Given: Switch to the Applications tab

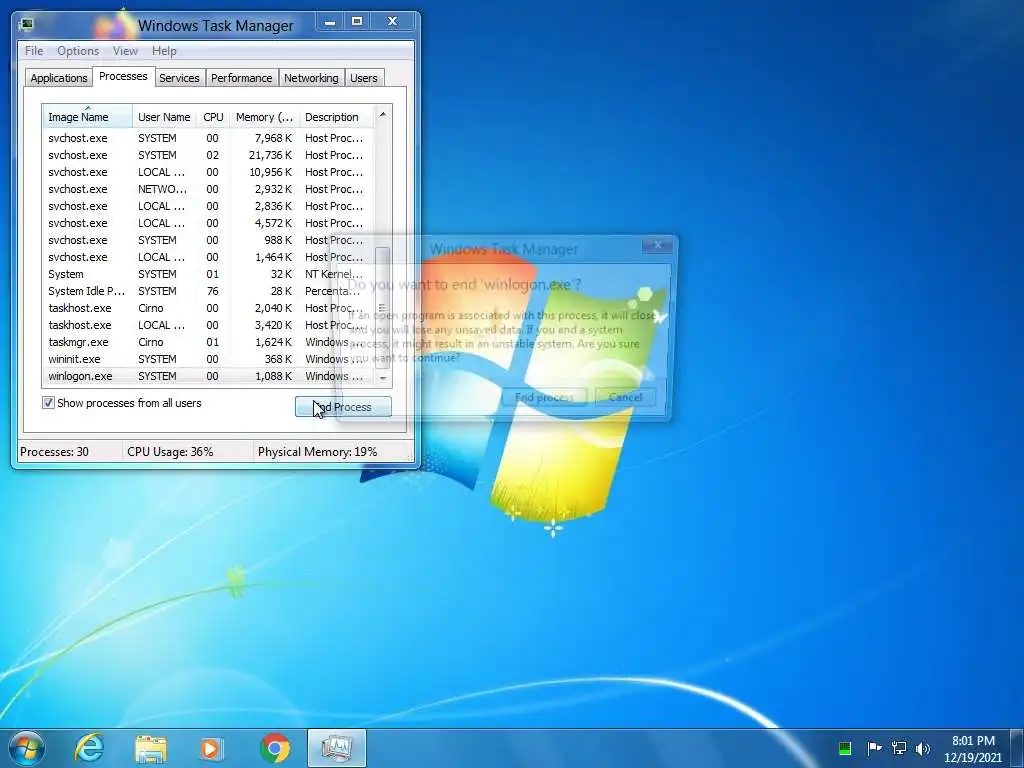Looking at the screenshot, I should 59,78.
